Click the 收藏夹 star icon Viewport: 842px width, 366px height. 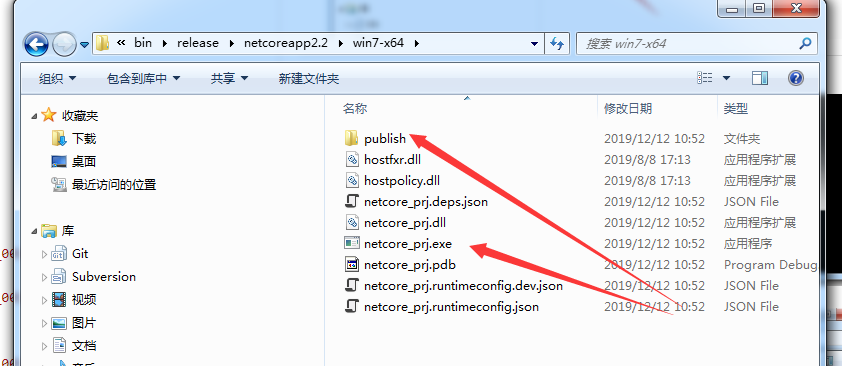48,115
